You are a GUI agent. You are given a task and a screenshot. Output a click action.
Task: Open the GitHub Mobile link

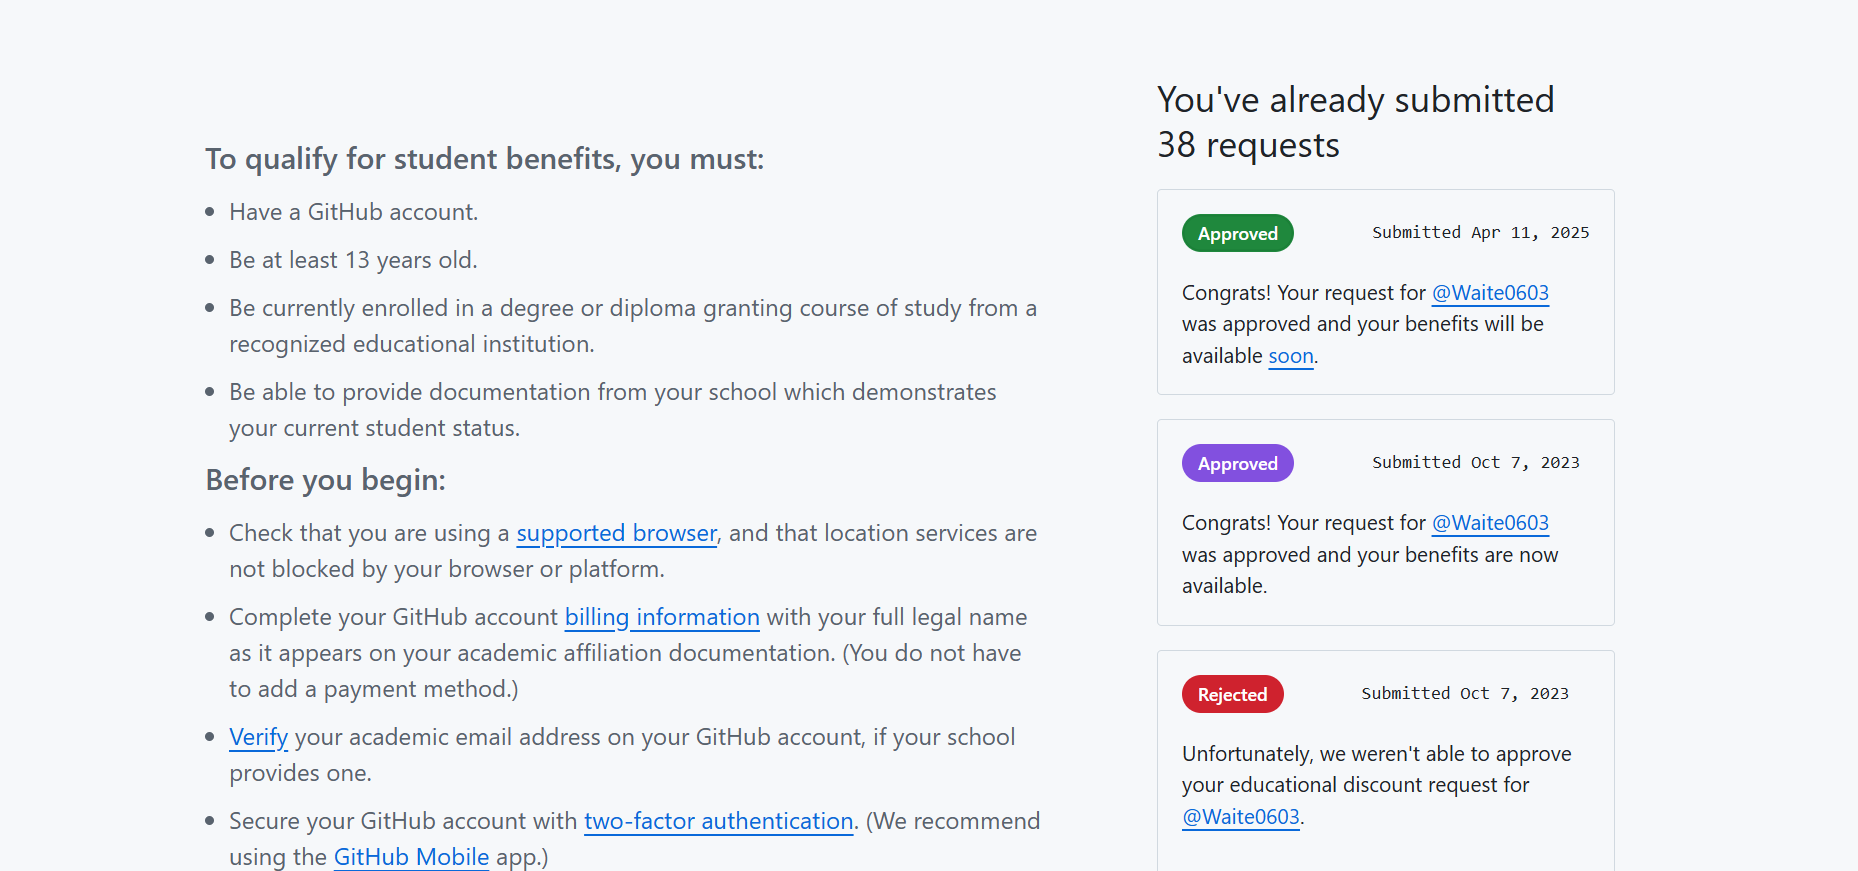[x=411, y=857]
